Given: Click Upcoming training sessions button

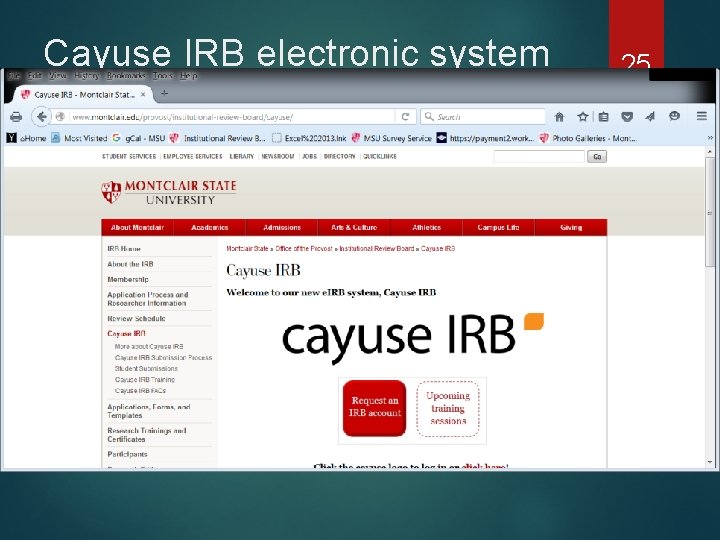Looking at the screenshot, I should tap(448, 408).
